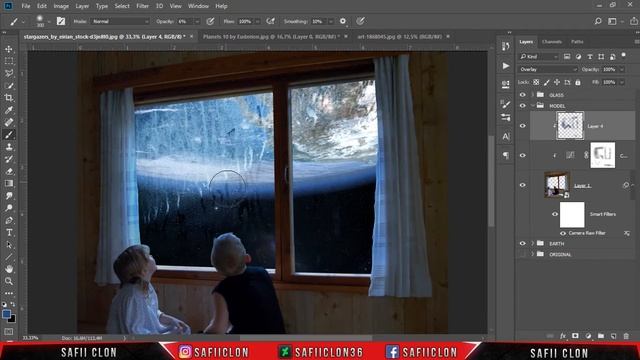Collapse the MODEL group
Image resolution: width=640 pixels, height=360 pixels.
click(533, 106)
